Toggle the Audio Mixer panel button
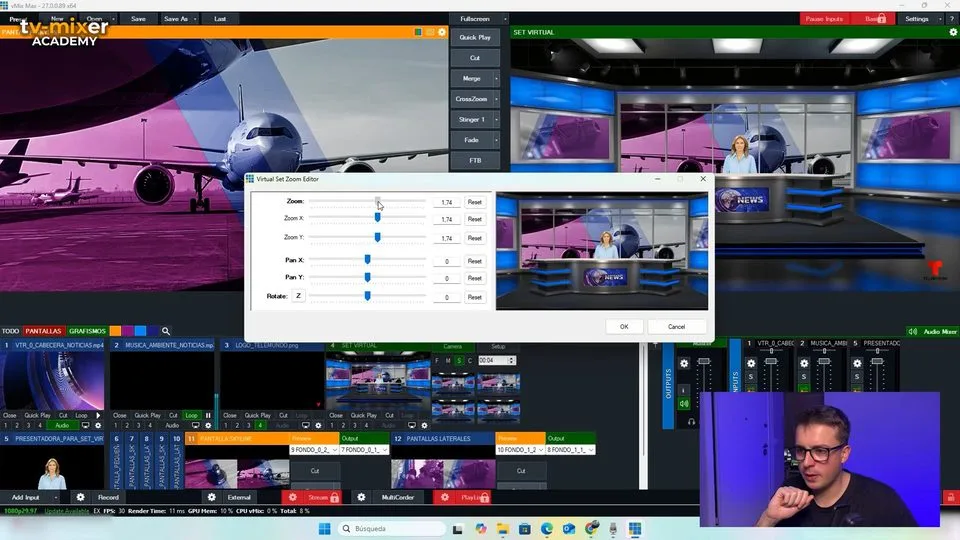The width and height of the screenshot is (960, 540). pyautogui.click(x=933, y=331)
